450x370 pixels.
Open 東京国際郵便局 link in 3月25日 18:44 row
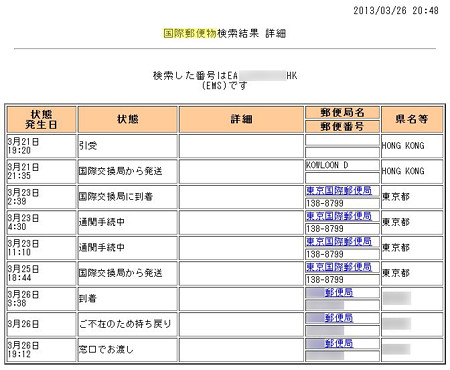click(339, 267)
